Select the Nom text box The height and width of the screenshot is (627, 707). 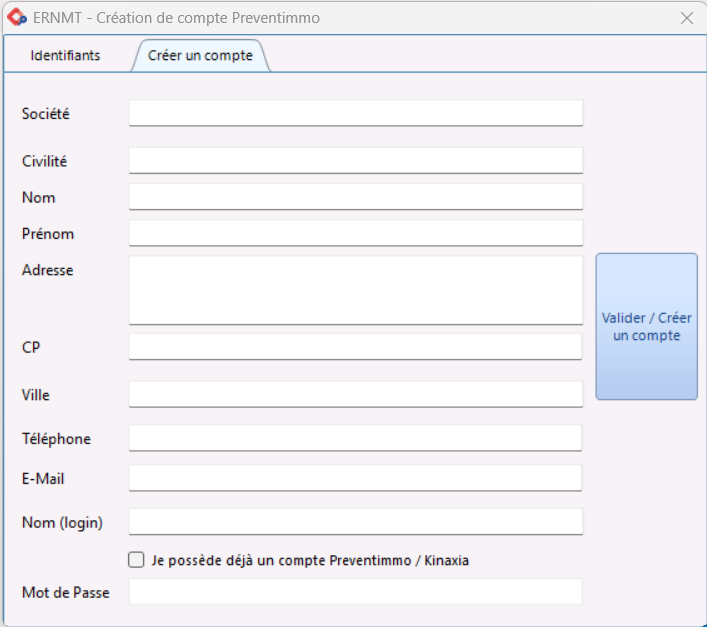356,197
